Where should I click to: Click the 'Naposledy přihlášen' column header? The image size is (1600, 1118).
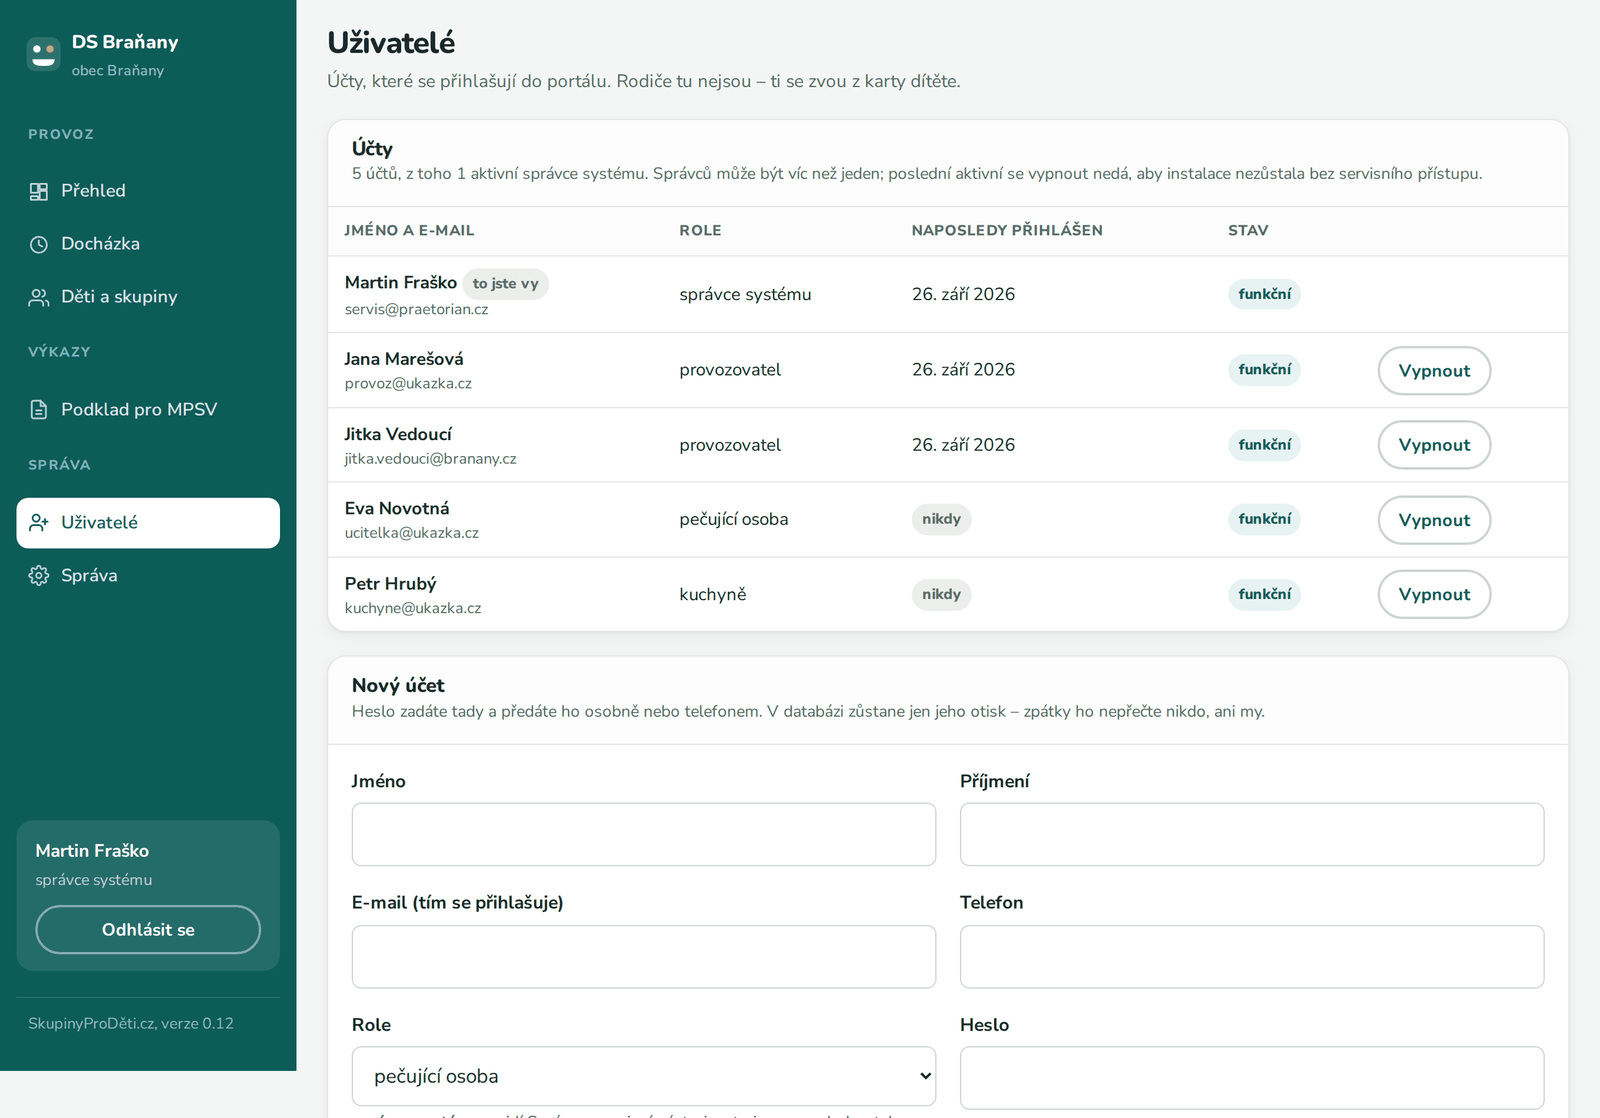point(1007,230)
